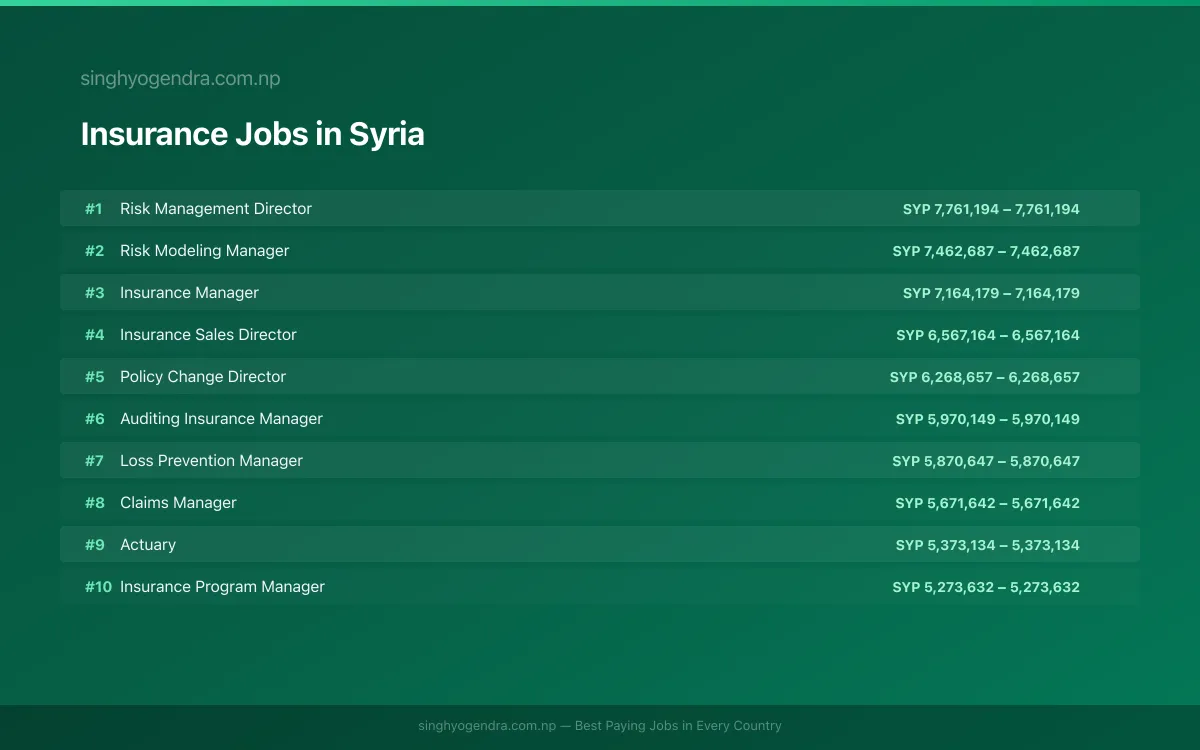Click salary SYP 5,970,149 – 5,970,149
Screen dimensions: 1200x750
(x=988, y=419)
